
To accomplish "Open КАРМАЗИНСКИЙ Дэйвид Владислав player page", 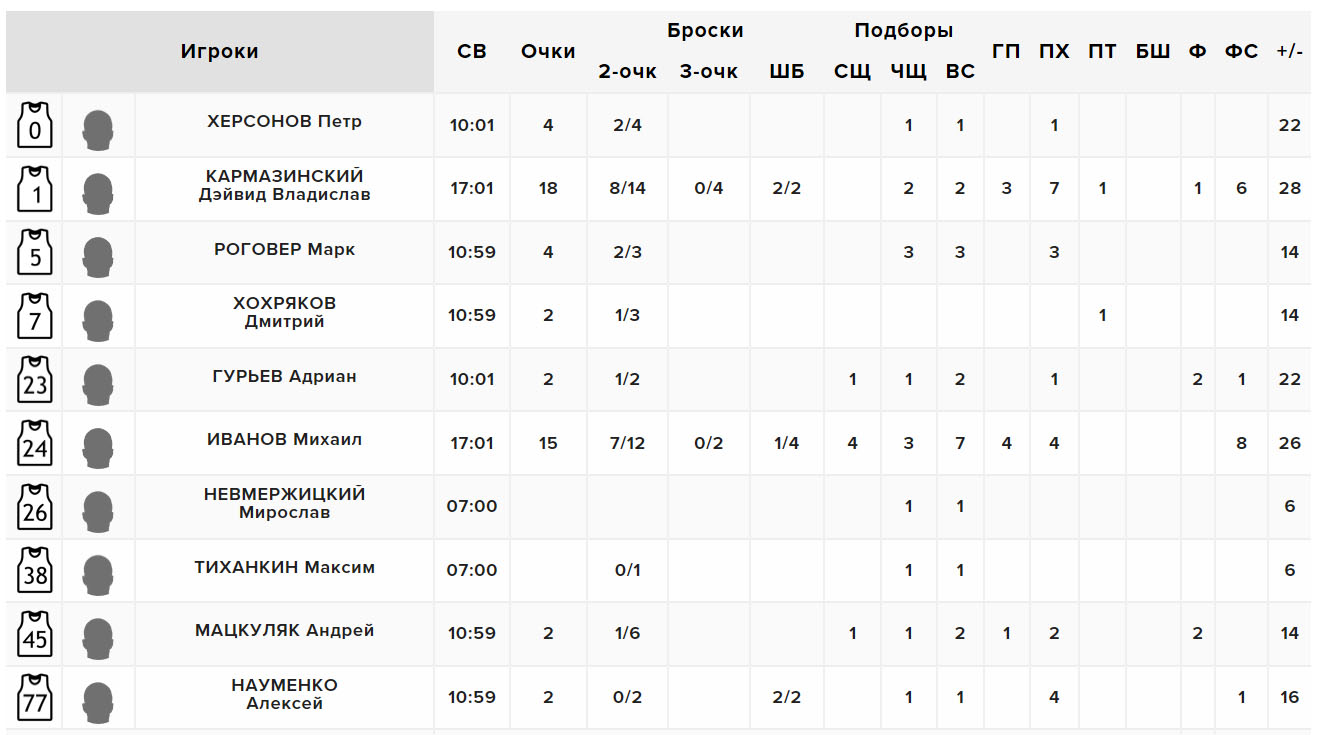I will click(x=284, y=186).
